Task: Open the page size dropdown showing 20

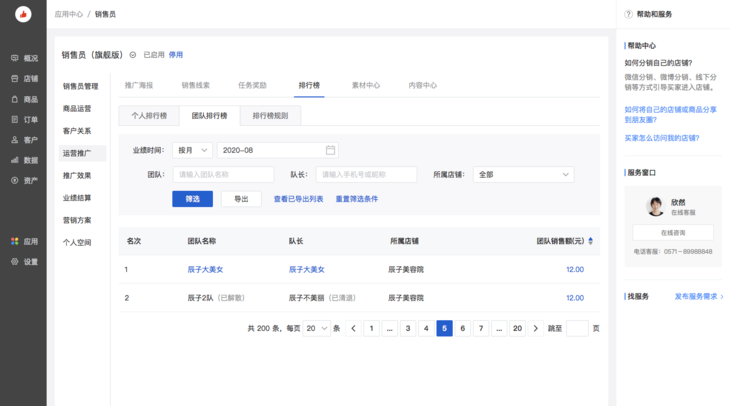Action: (x=317, y=328)
